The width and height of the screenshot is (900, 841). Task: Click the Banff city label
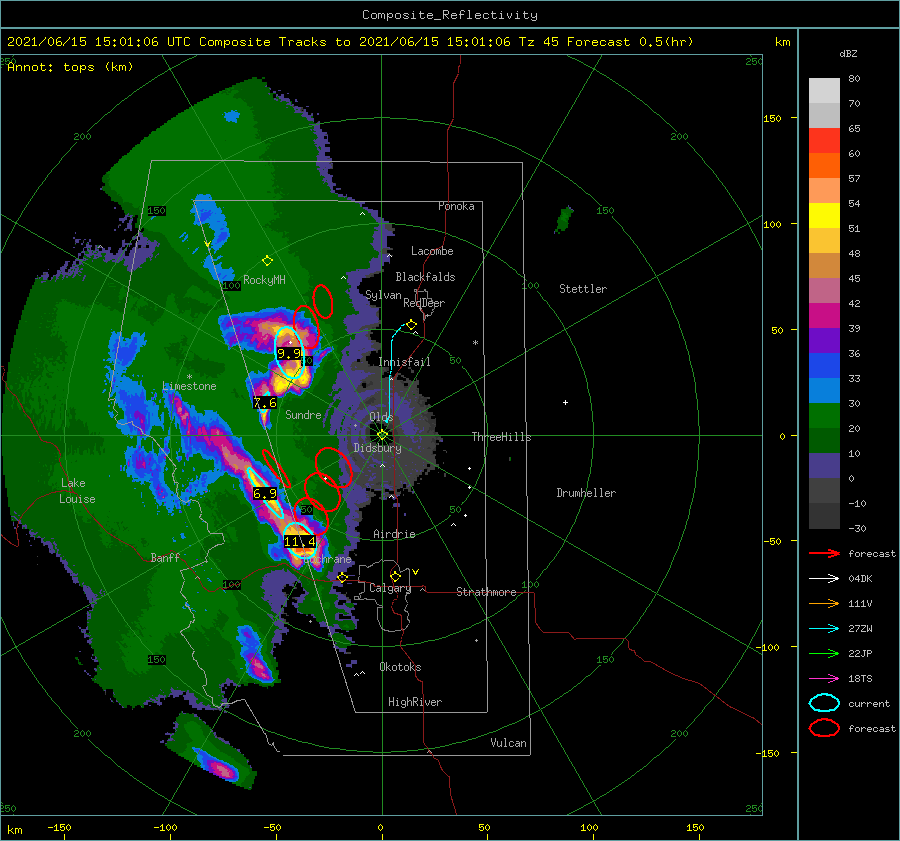pyautogui.click(x=165, y=558)
